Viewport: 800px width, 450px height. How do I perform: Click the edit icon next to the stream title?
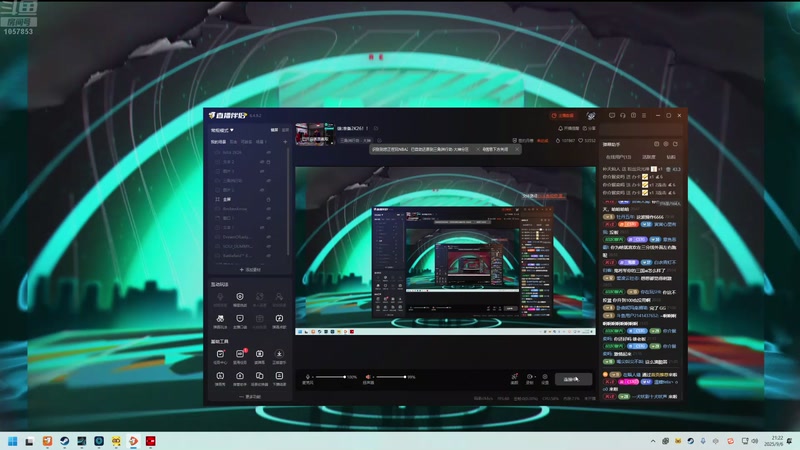[x=376, y=129]
